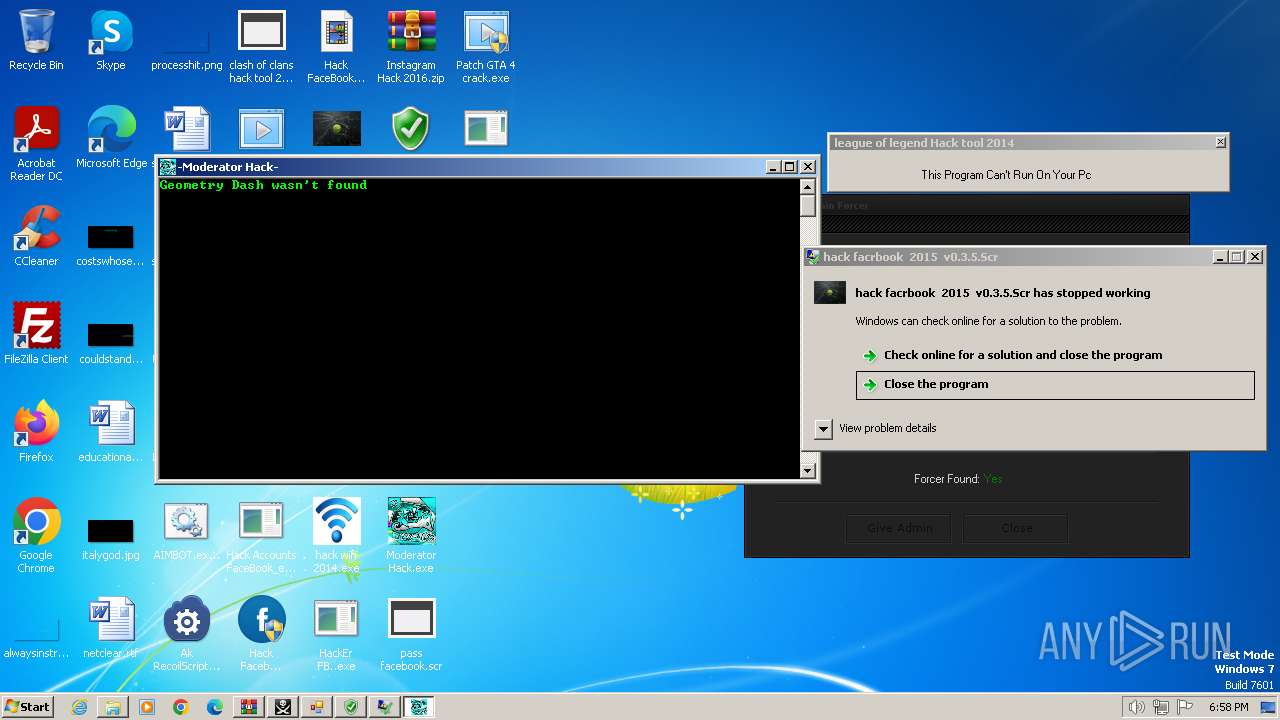The width and height of the screenshot is (1280, 720).
Task: Open Acrobat Reader DC shortcut
Action: (x=36, y=144)
